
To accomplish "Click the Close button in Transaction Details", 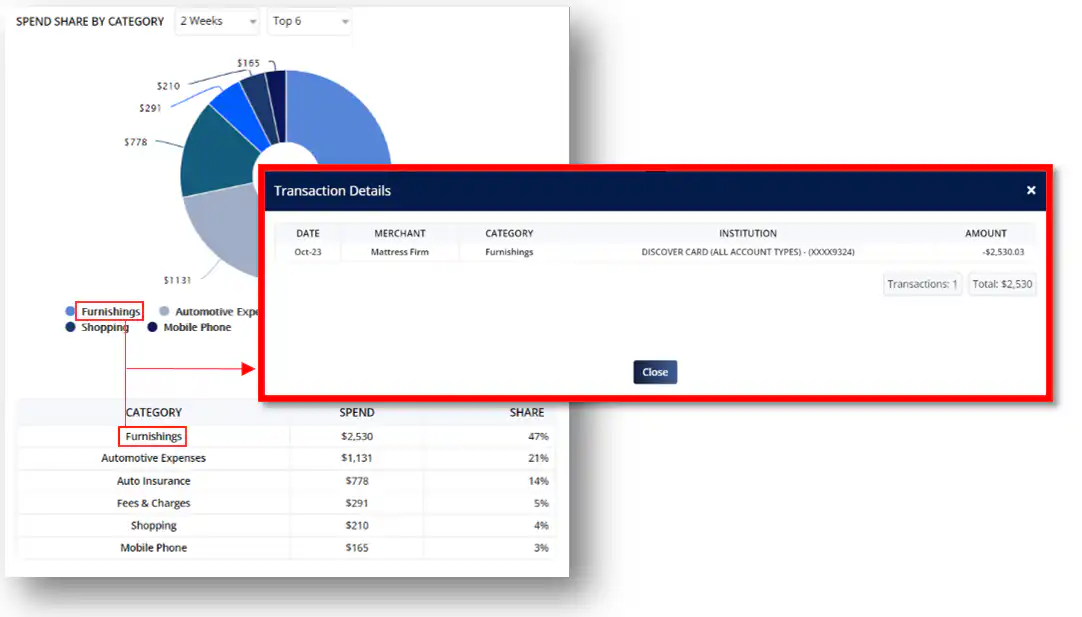I will 655,371.
